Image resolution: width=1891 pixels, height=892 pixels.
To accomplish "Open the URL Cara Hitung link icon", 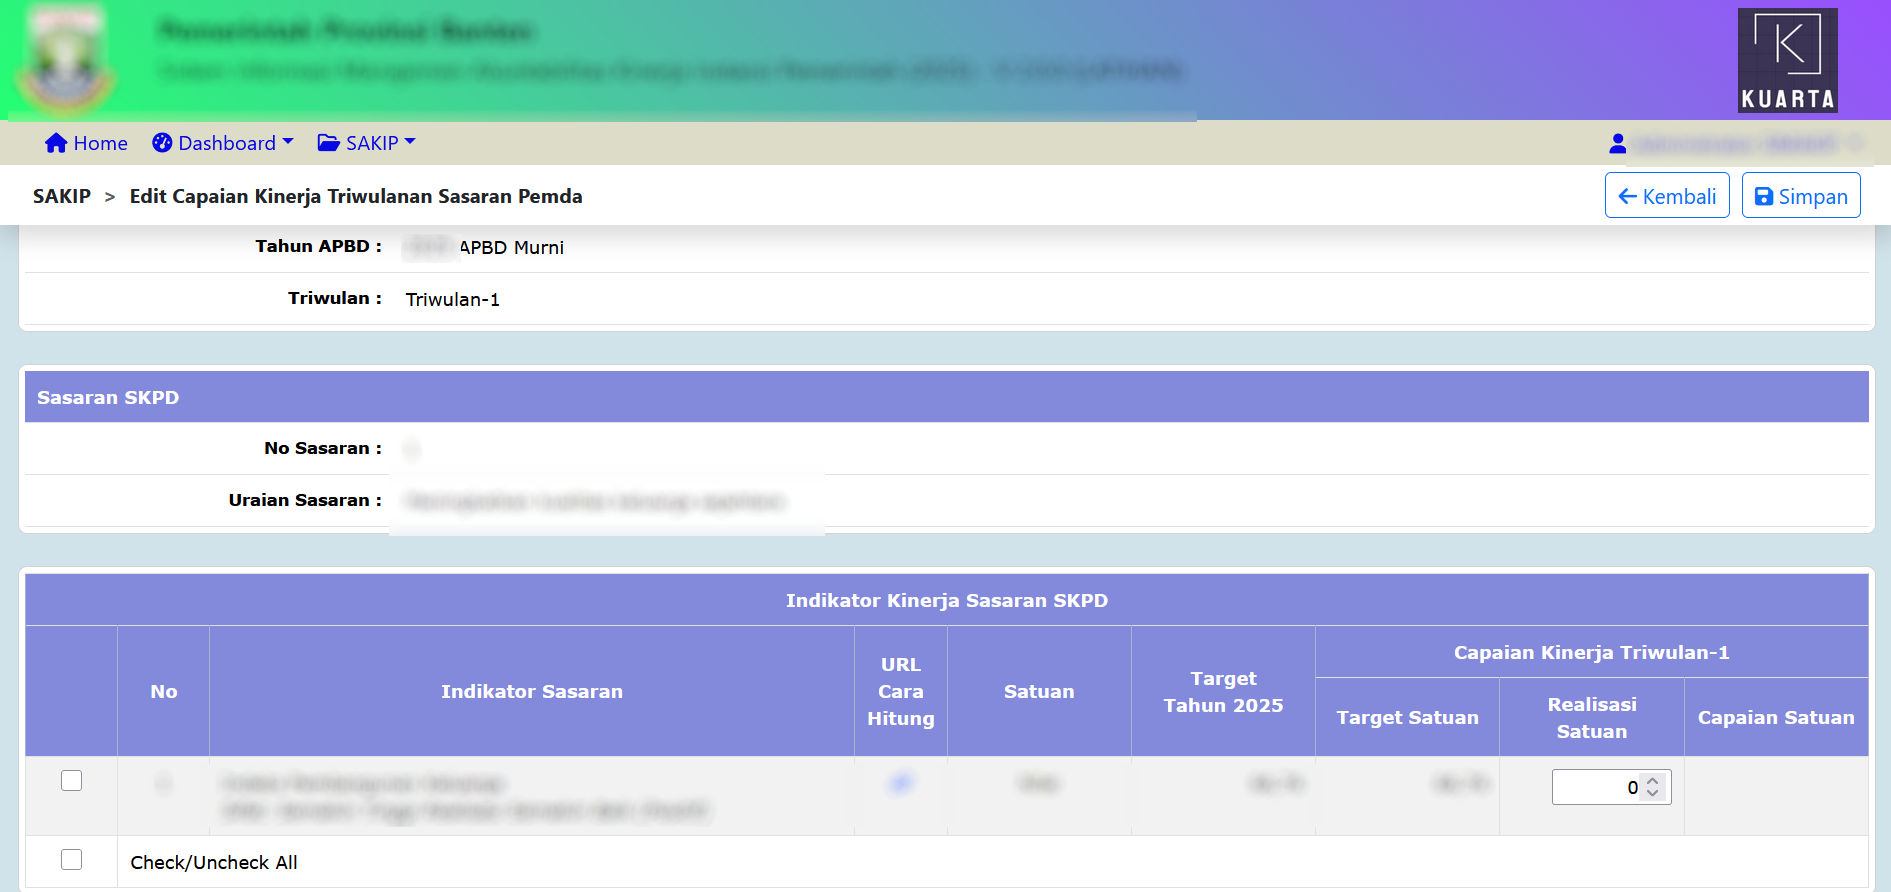I will click(x=900, y=783).
